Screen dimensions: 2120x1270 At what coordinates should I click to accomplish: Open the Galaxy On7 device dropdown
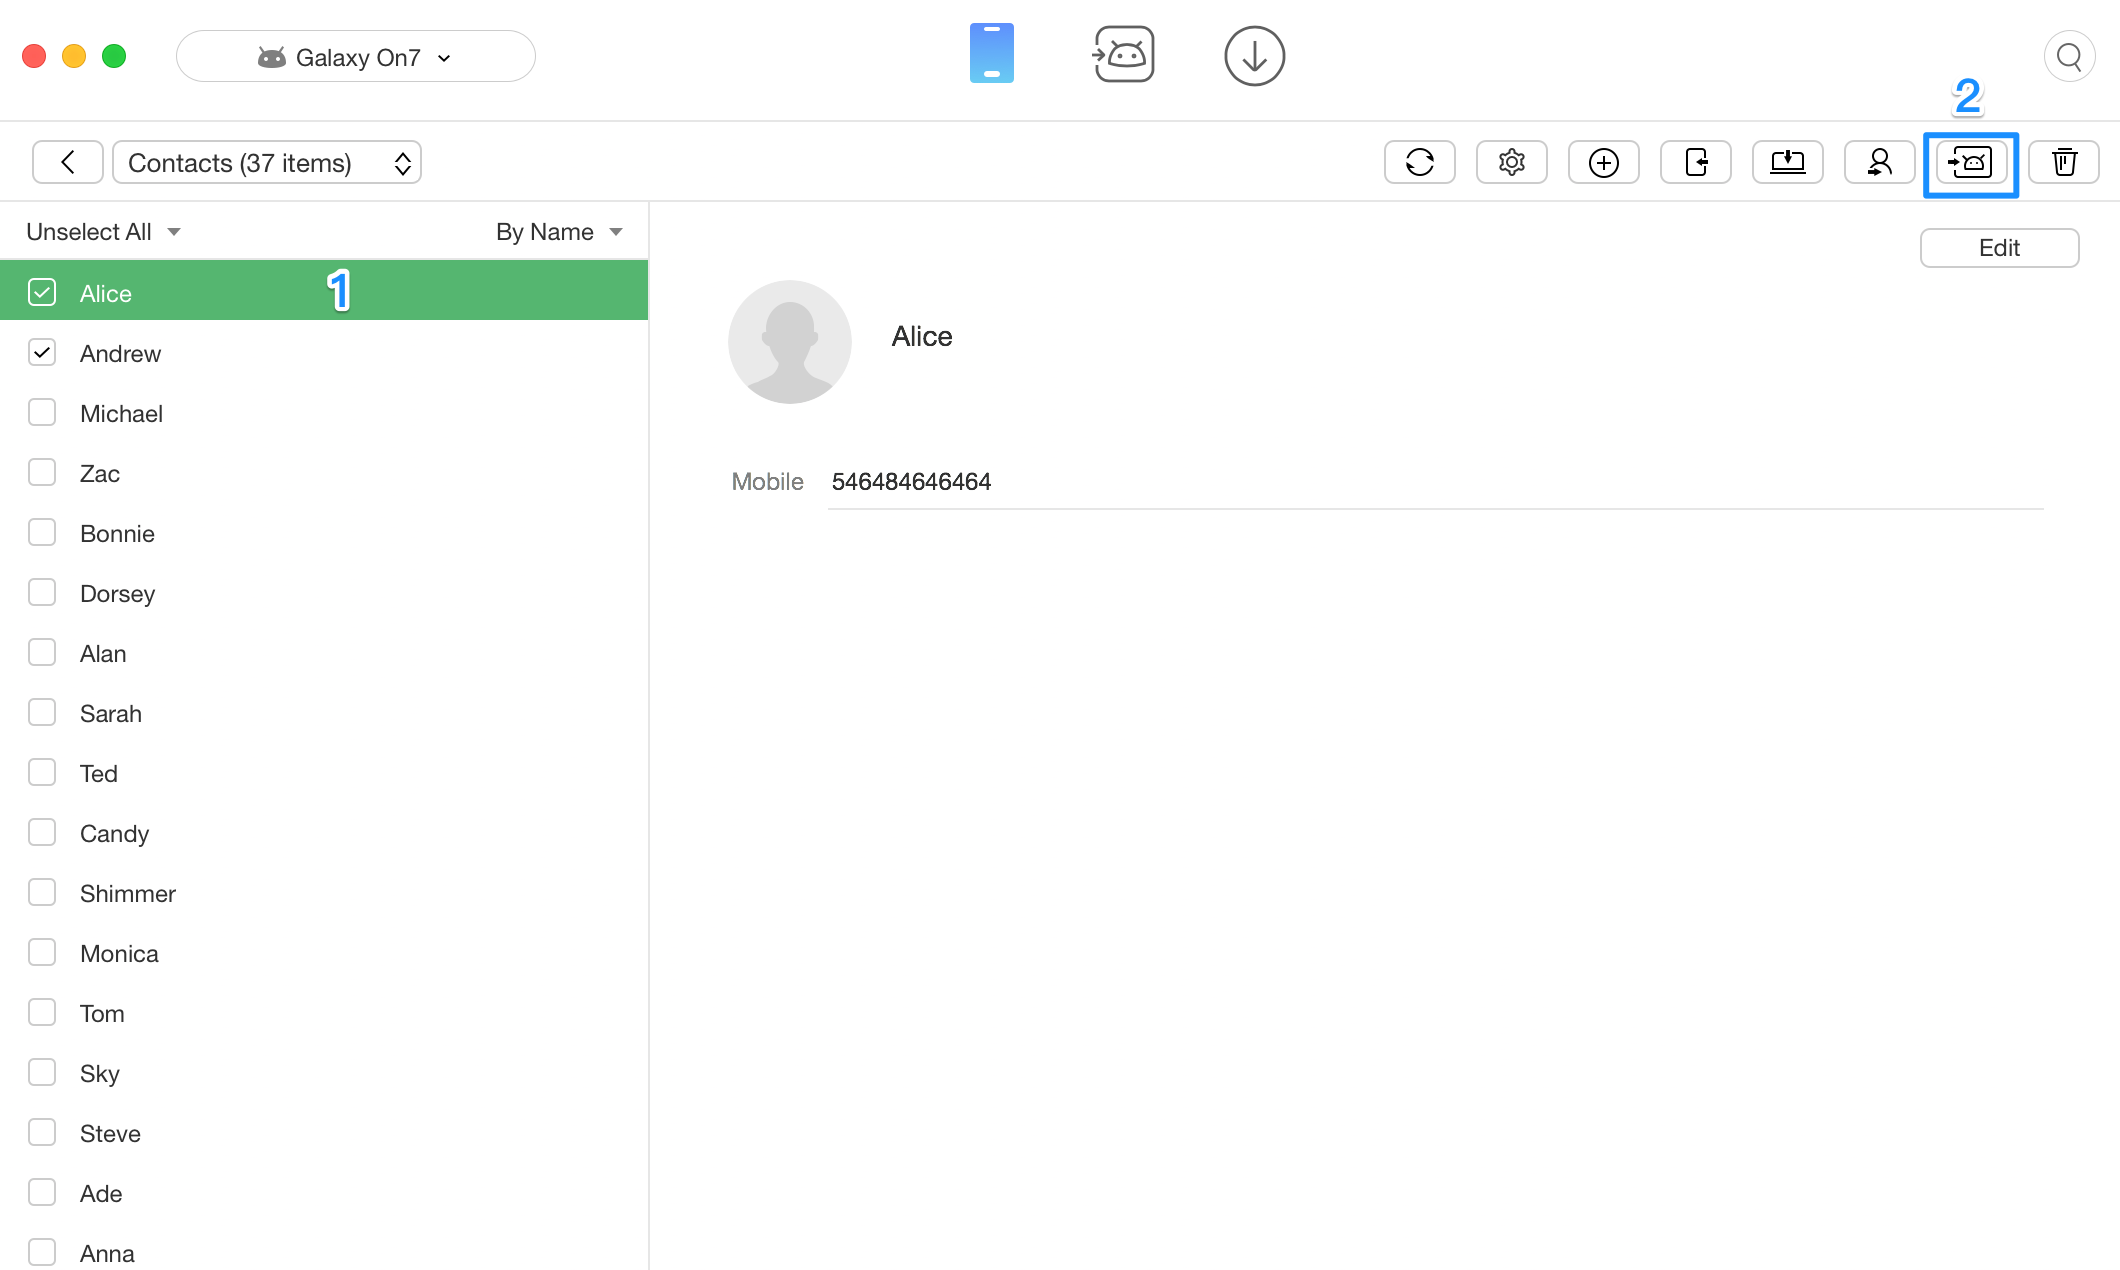356,56
